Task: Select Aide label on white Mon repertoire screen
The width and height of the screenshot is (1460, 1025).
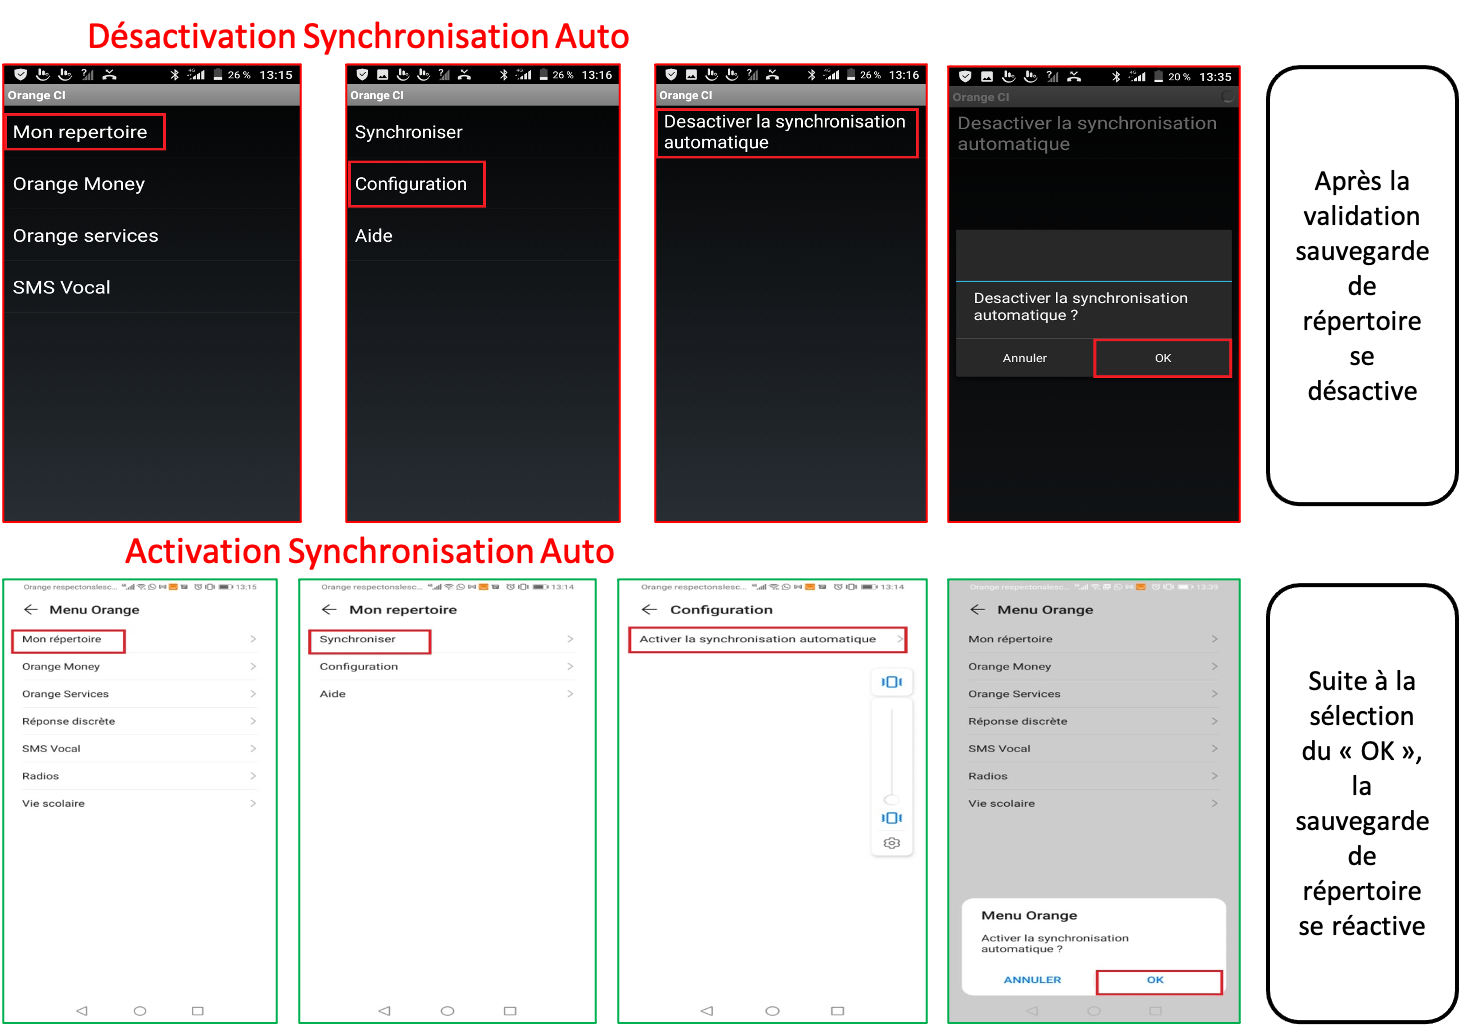Action: tap(333, 693)
